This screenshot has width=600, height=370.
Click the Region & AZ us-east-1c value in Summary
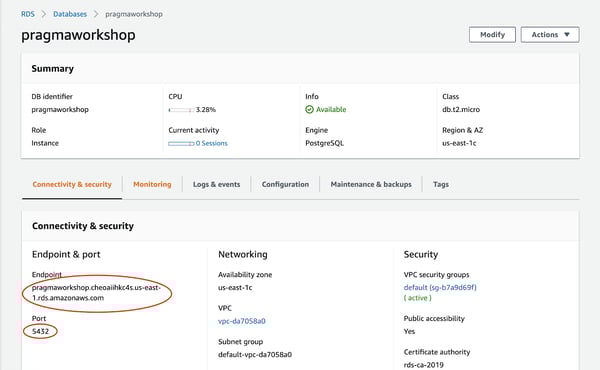(459, 143)
